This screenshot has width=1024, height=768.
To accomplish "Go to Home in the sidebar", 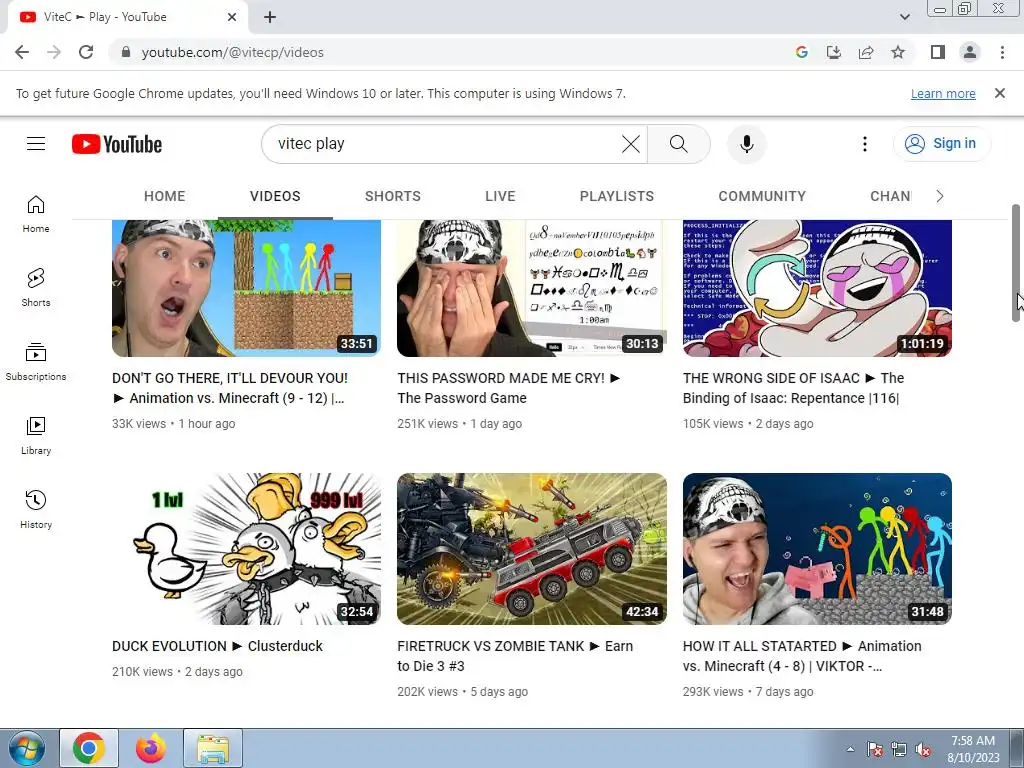I will coord(36,214).
